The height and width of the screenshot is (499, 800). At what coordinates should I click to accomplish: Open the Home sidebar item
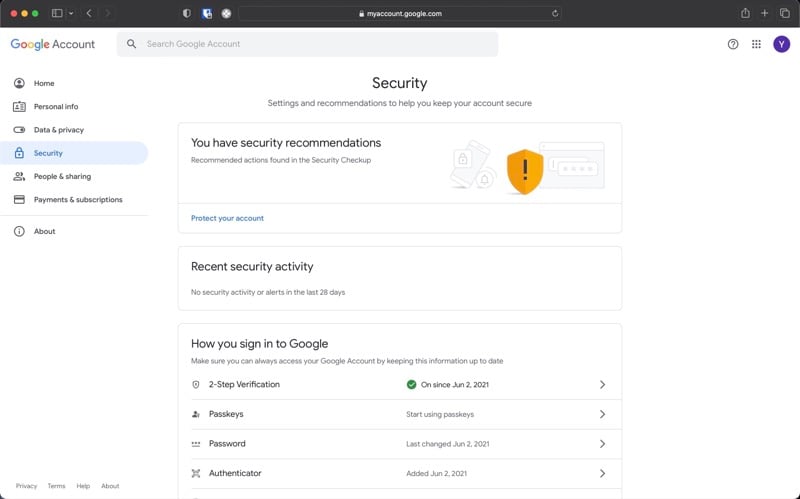74,83
